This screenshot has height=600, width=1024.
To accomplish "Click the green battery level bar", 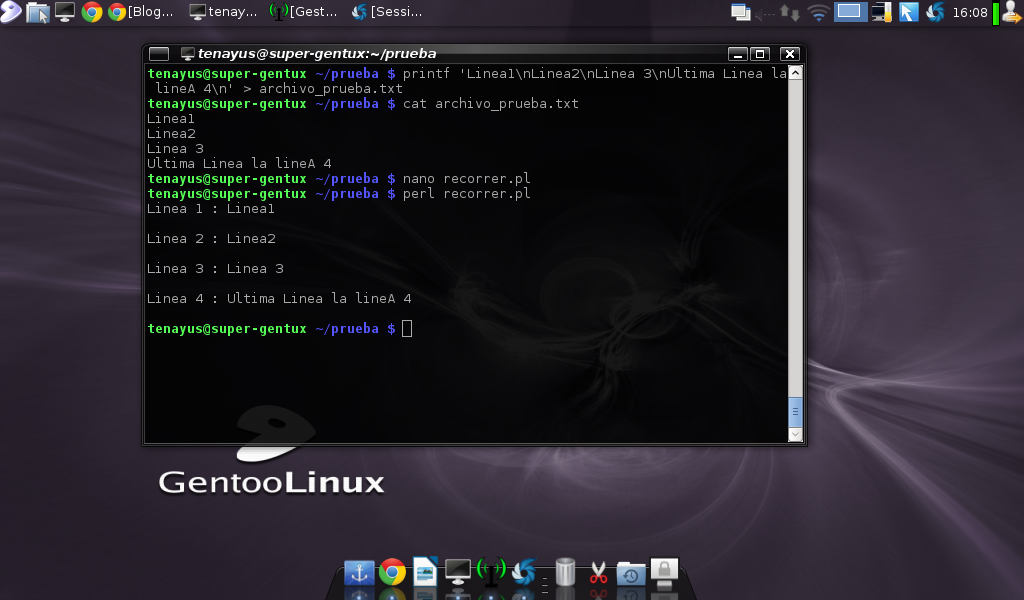I will (995, 14).
